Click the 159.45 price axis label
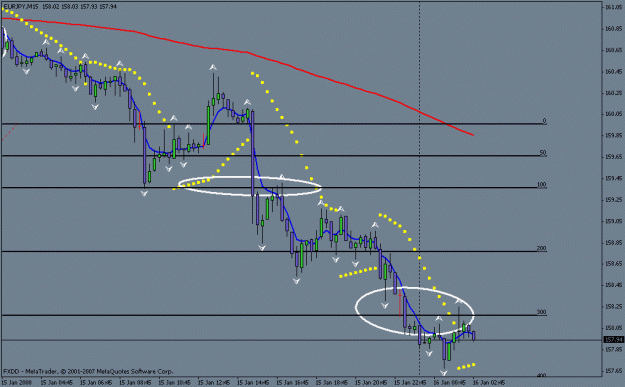This screenshot has width=625, height=387. [614, 178]
